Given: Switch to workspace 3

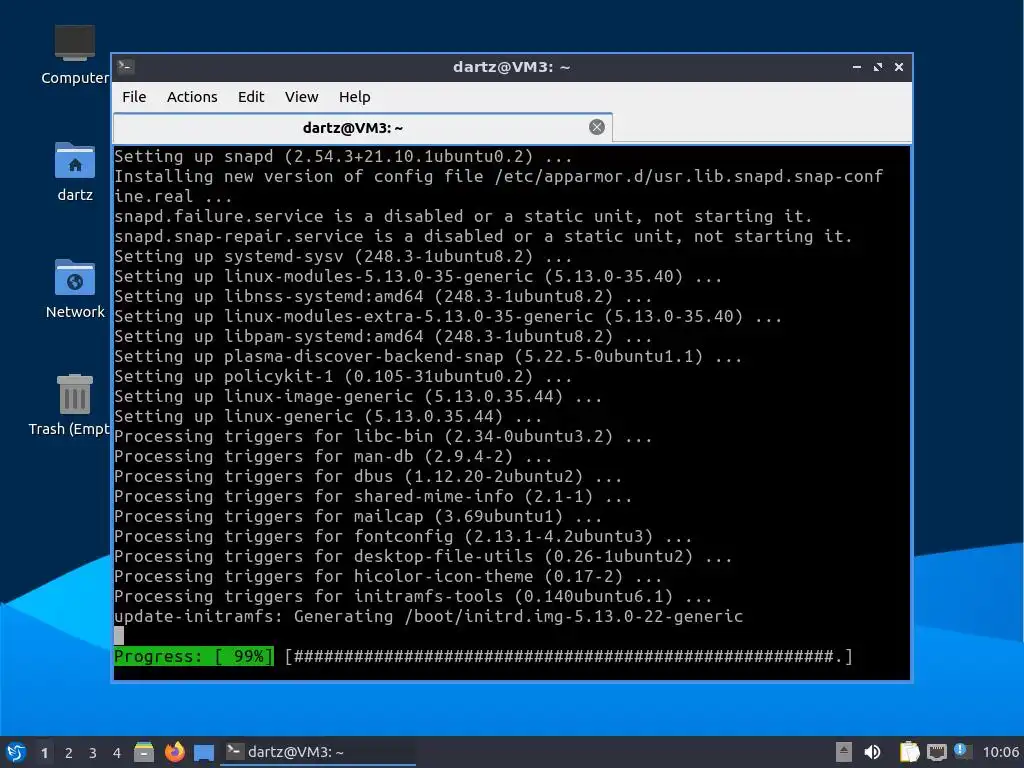Looking at the screenshot, I should point(93,753).
